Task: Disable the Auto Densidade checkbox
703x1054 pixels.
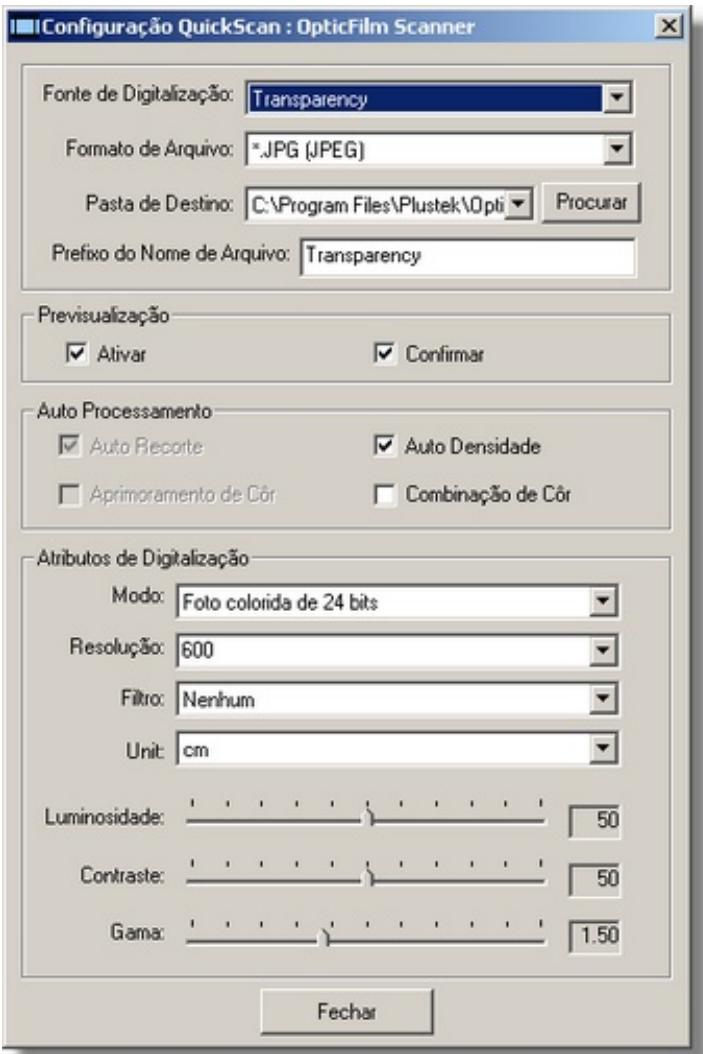Action: [x=385, y=447]
